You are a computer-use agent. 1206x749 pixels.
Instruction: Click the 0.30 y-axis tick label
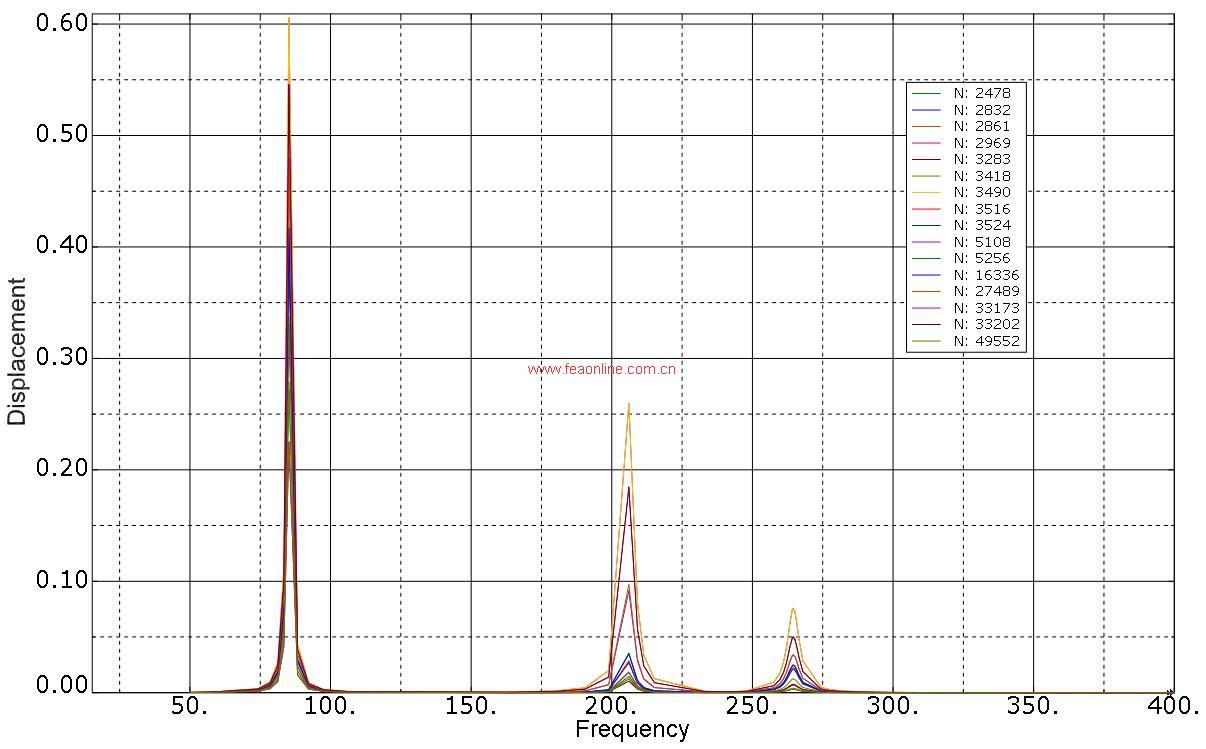tap(61, 357)
